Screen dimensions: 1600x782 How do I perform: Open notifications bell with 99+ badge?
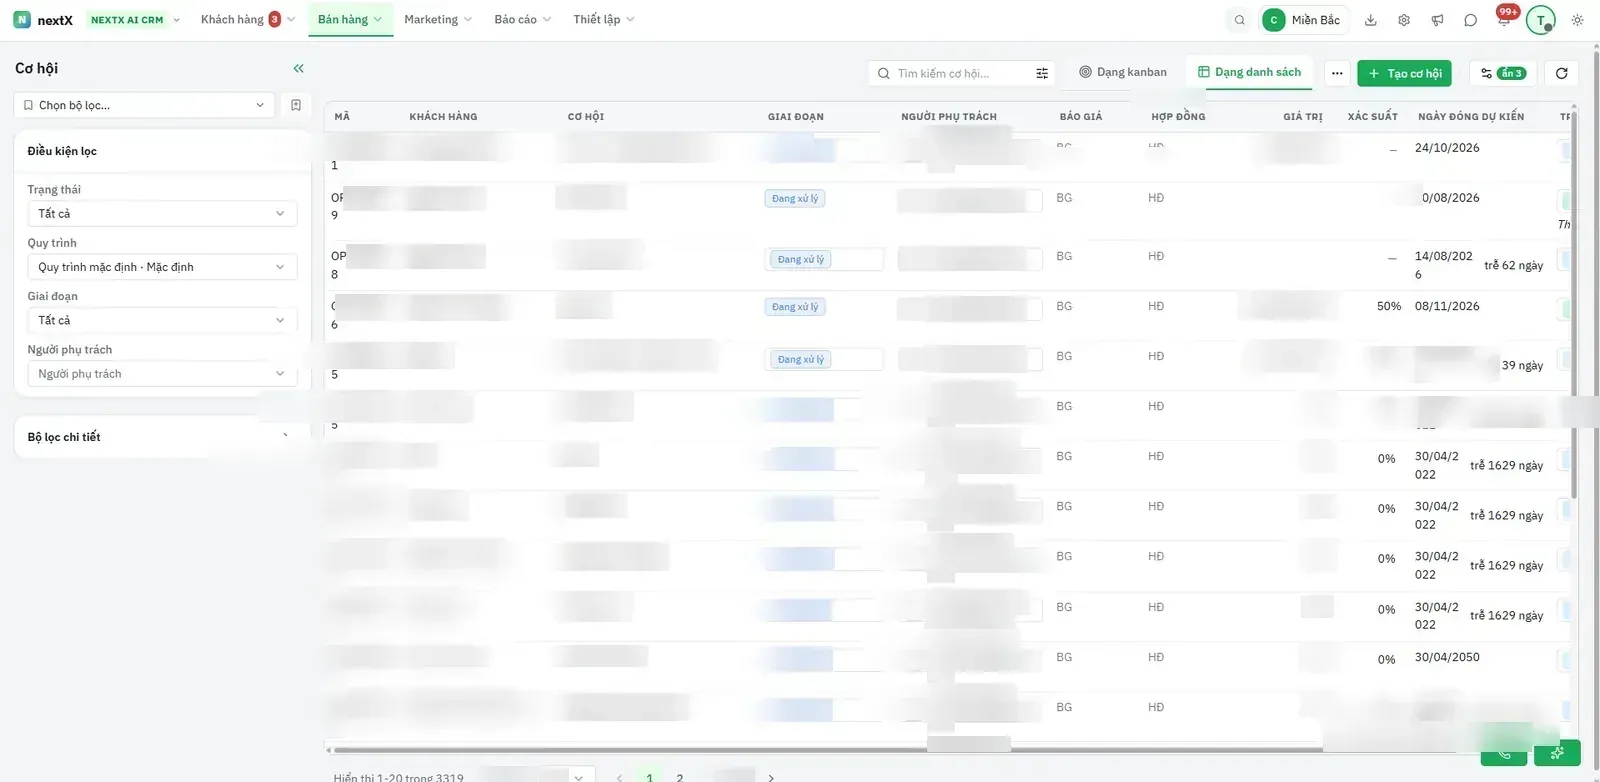1504,19
